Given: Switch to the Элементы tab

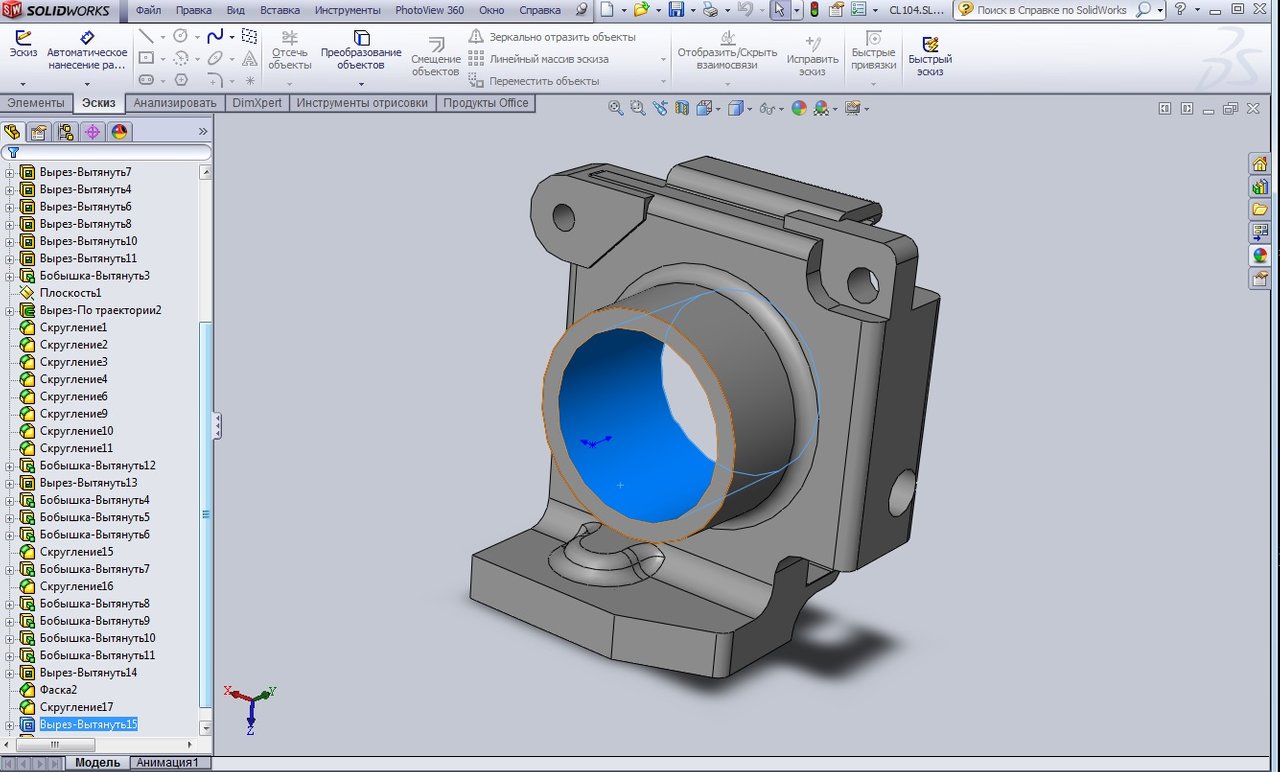Looking at the screenshot, I should coord(36,103).
